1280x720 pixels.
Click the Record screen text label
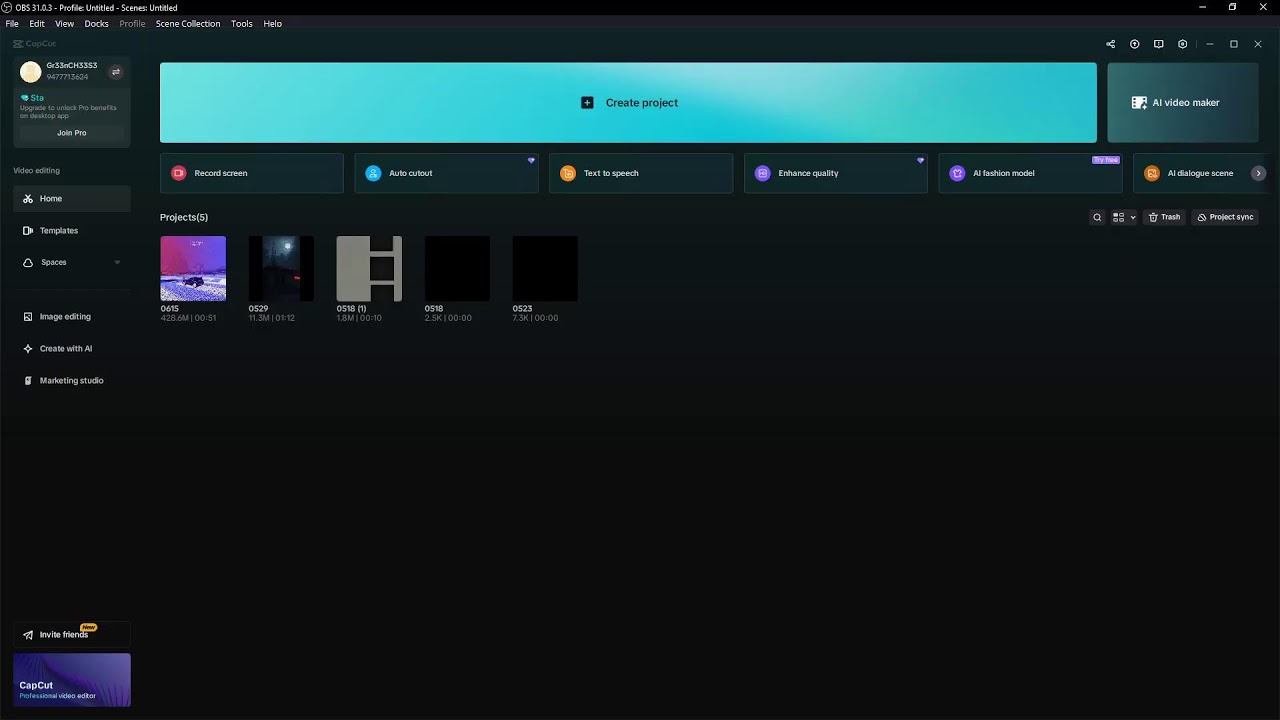(221, 173)
